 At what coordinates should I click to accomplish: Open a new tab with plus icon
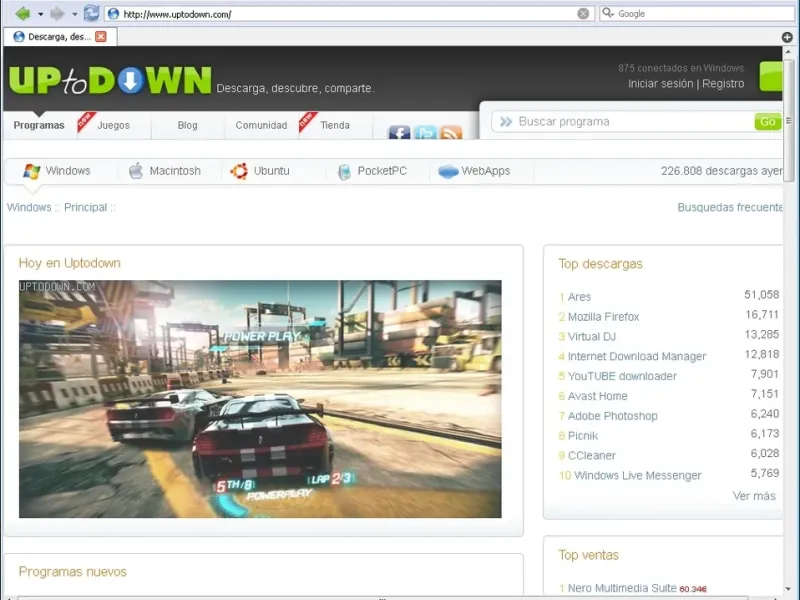click(787, 37)
